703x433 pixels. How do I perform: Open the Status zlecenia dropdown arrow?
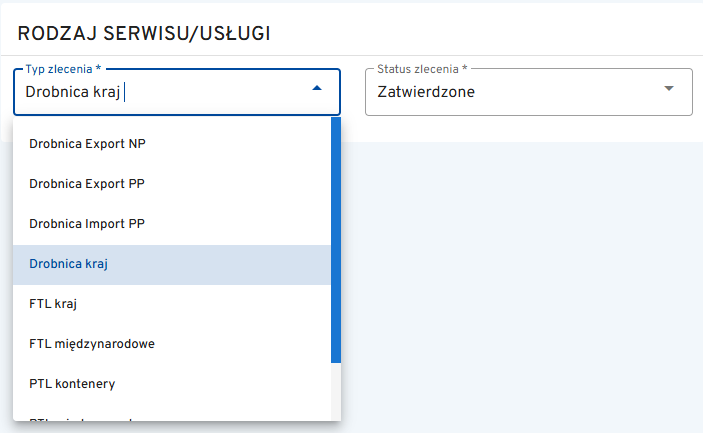tap(669, 89)
